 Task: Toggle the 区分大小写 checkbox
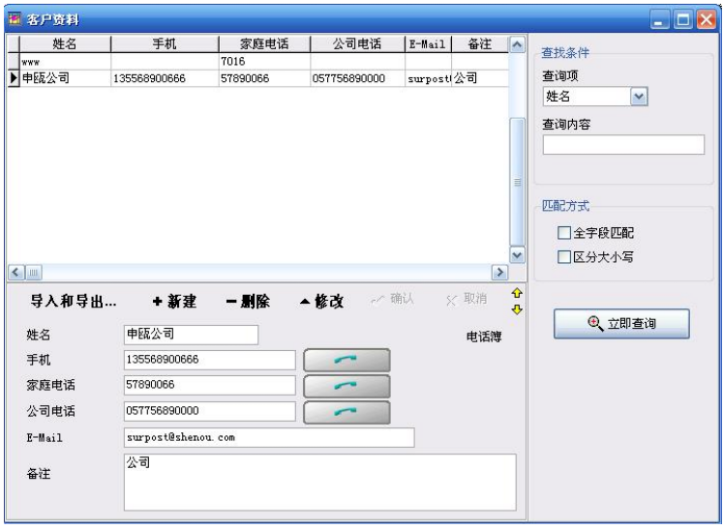pos(565,257)
